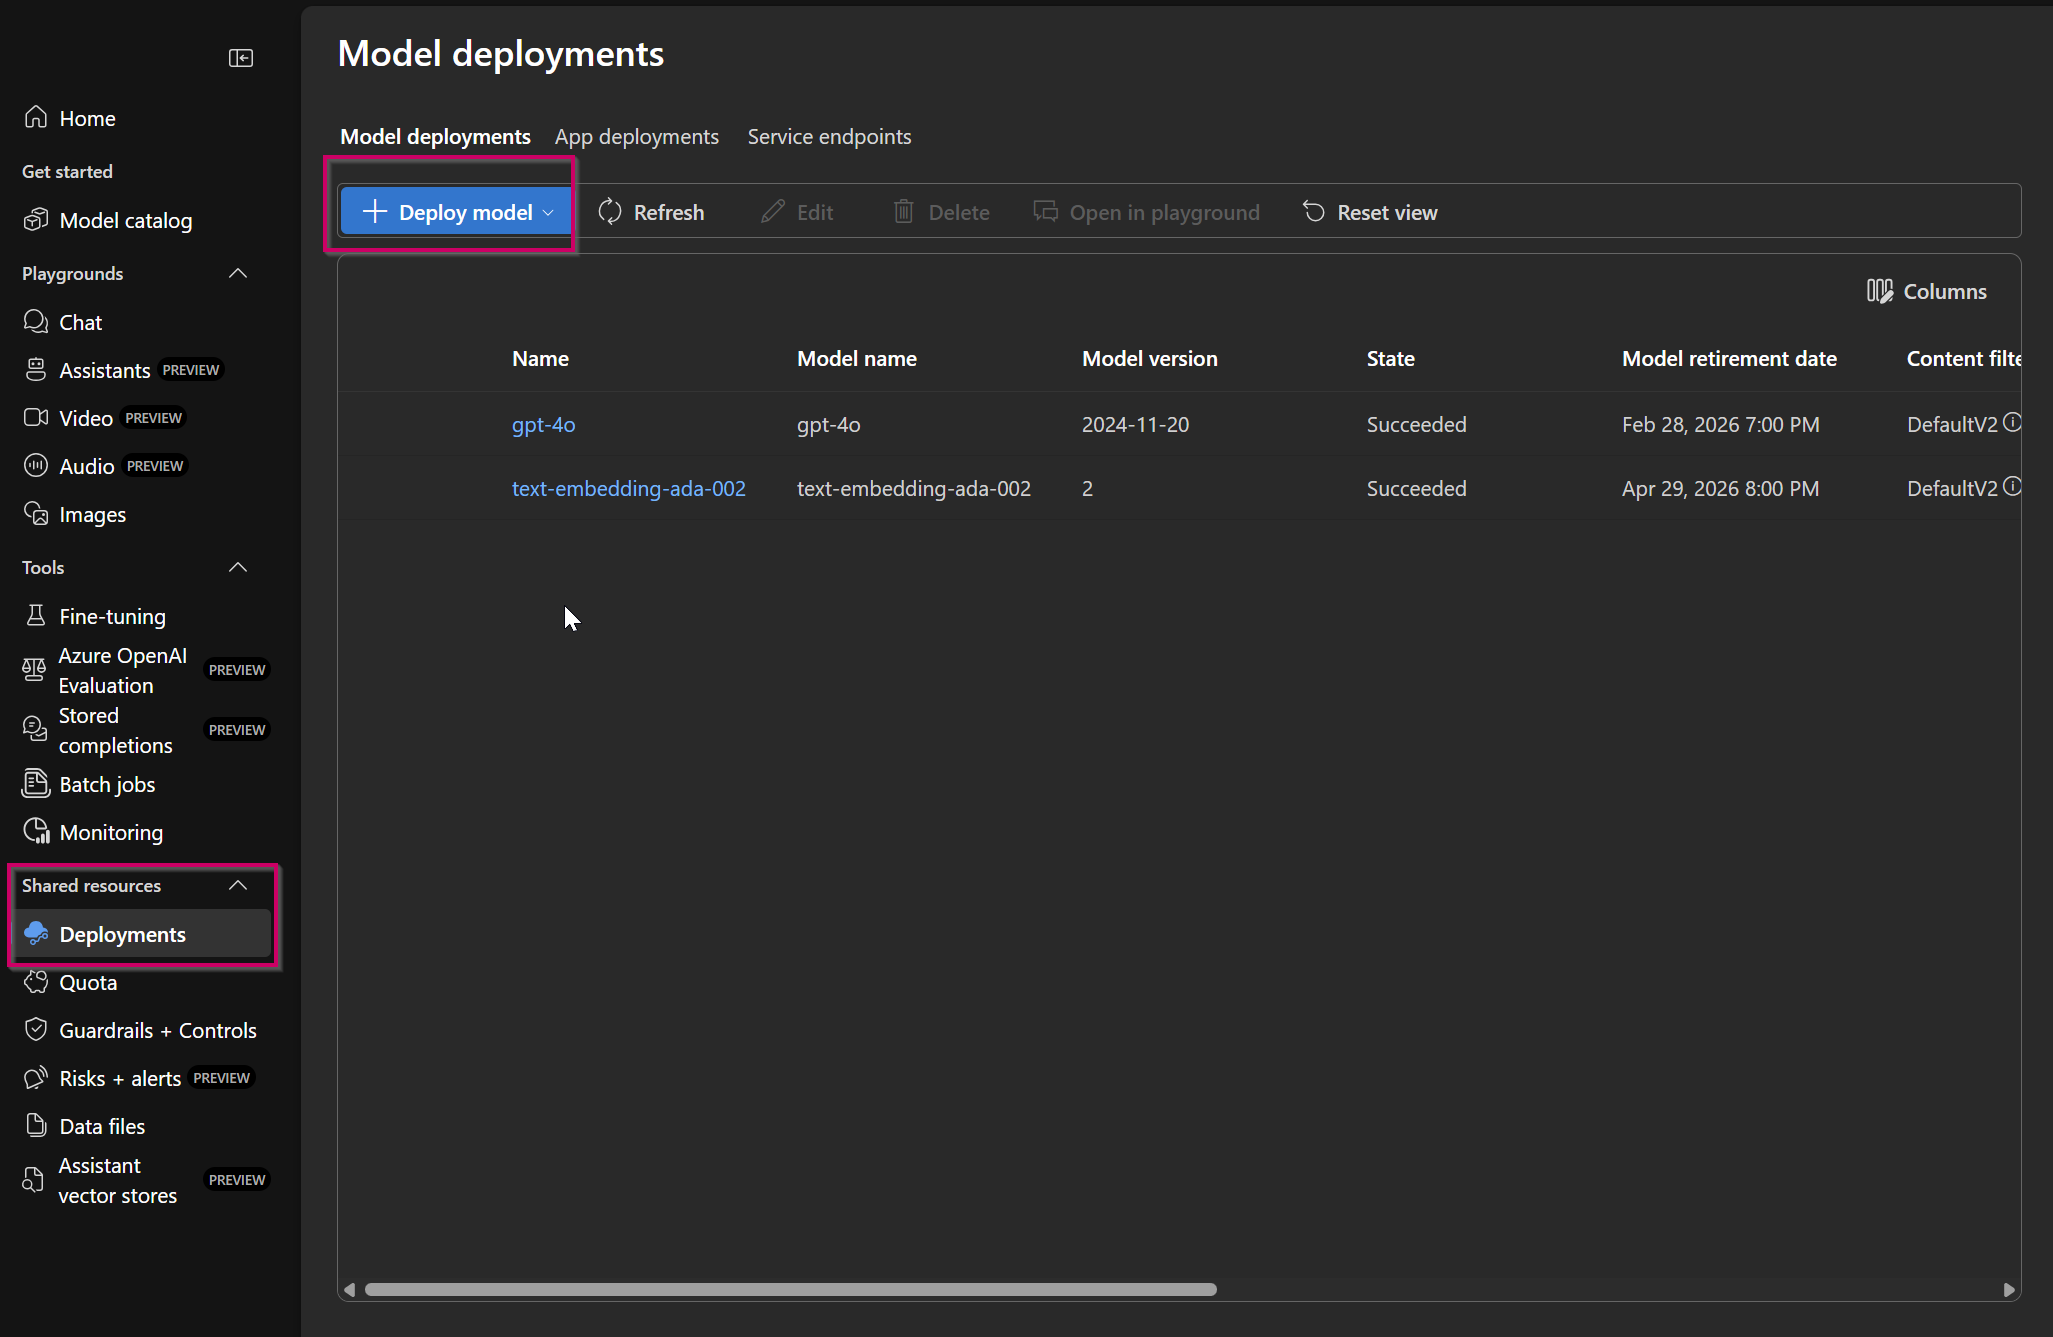
Task: Open Azure OpenAI Evaluation scales icon
Action: (34, 670)
